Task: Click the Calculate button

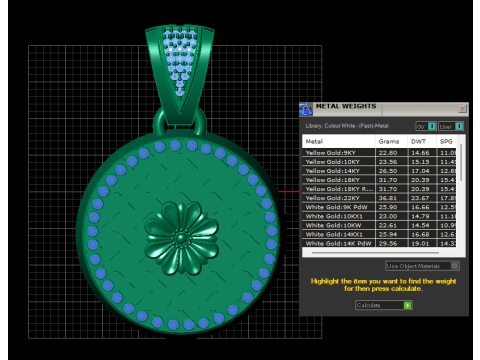Action: 384,305
